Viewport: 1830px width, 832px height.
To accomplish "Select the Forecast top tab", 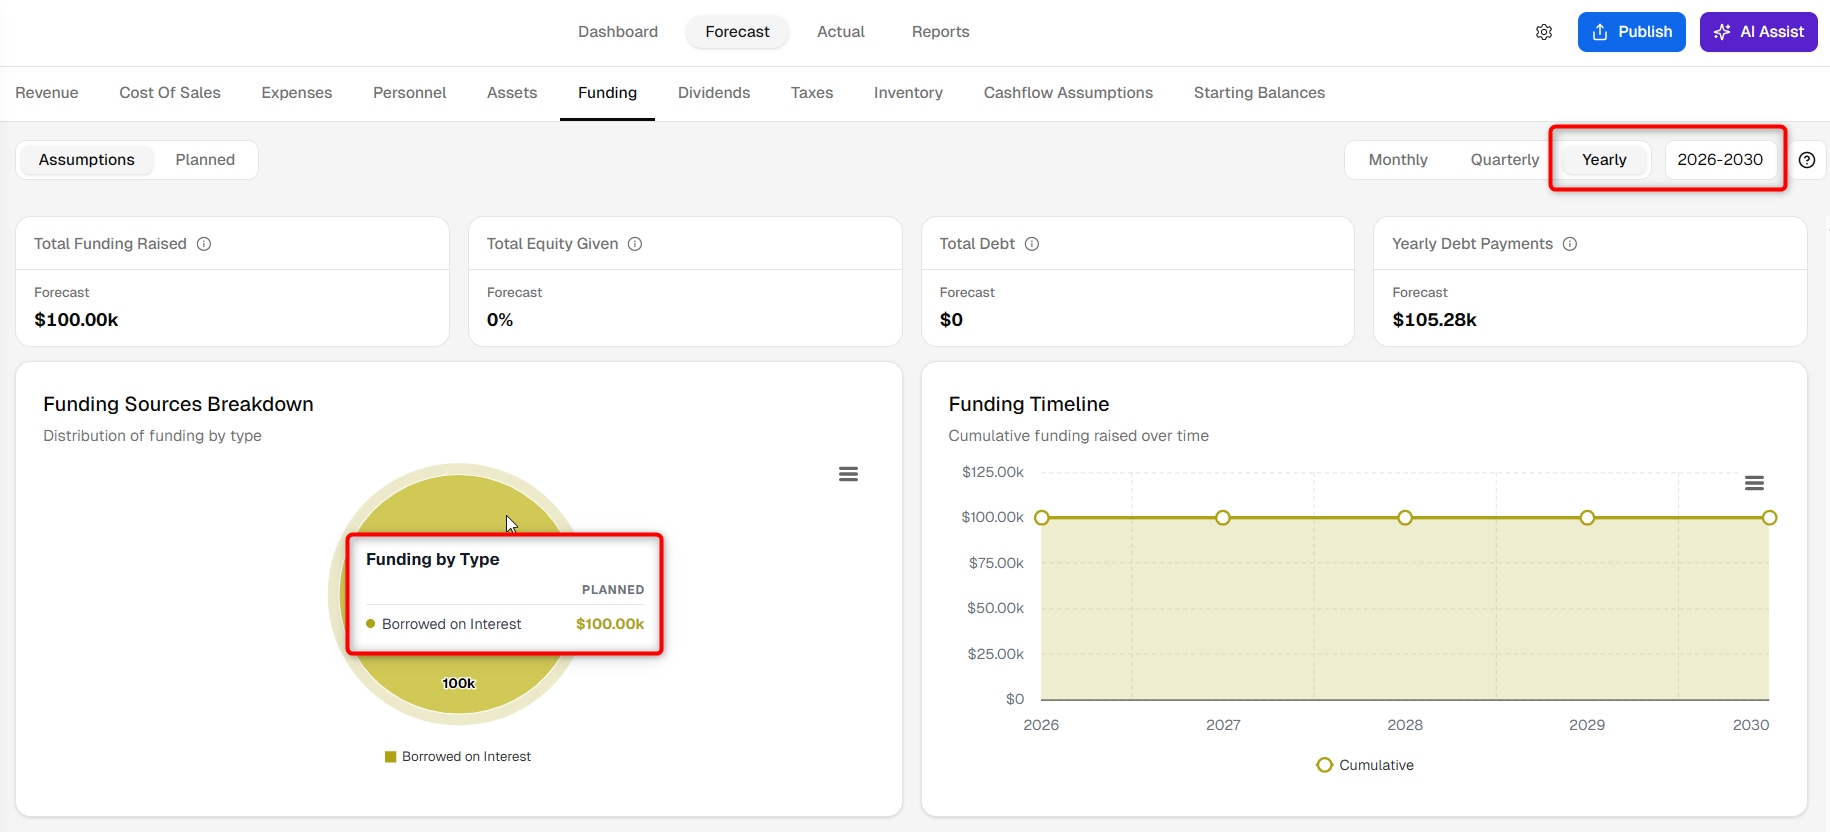I will tap(737, 32).
